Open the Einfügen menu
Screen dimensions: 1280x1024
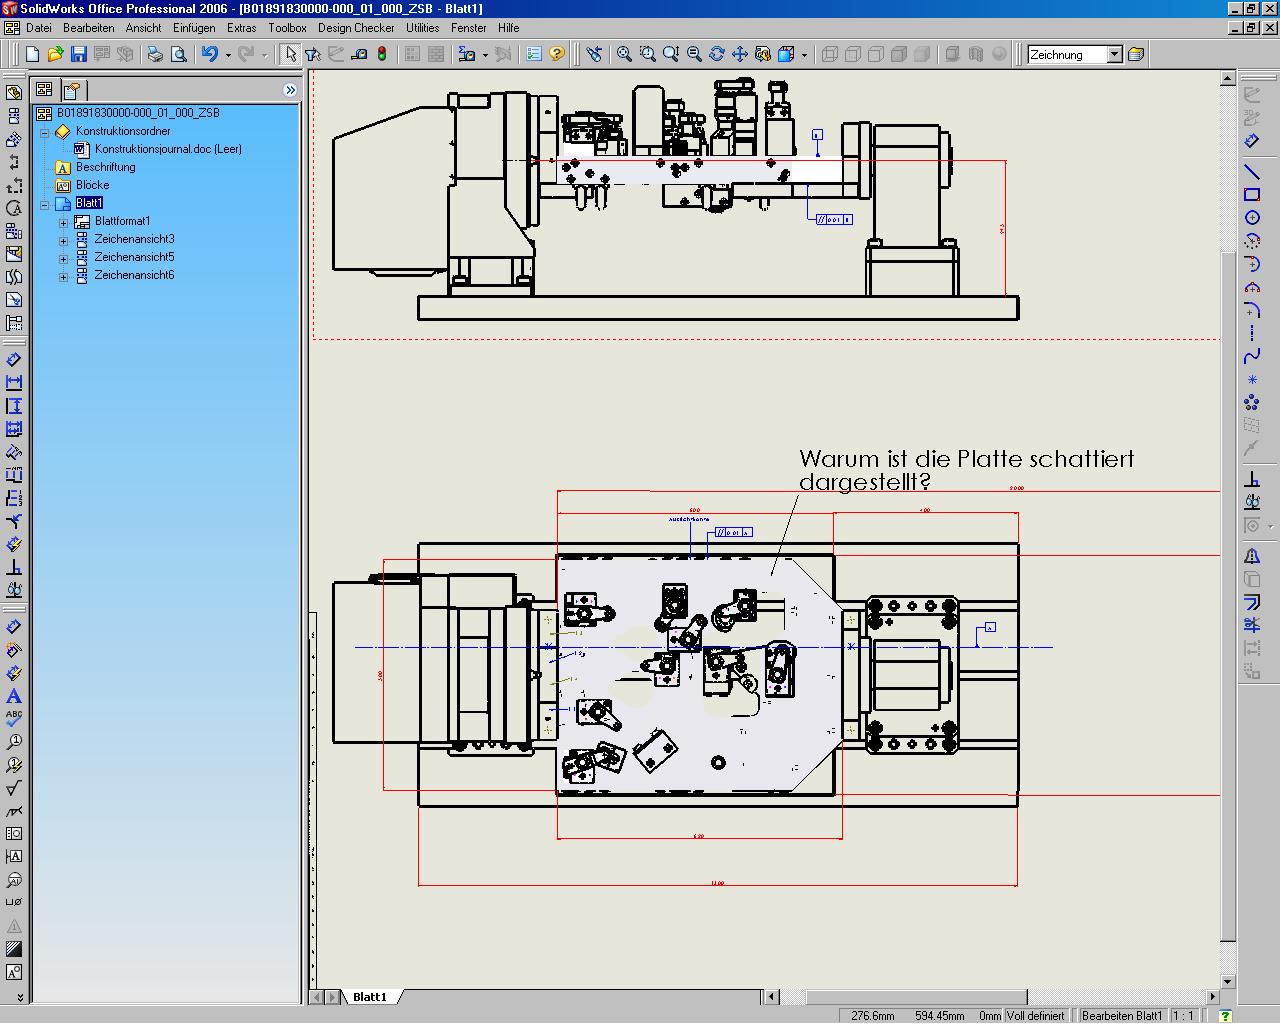pyautogui.click(x=193, y=28)
